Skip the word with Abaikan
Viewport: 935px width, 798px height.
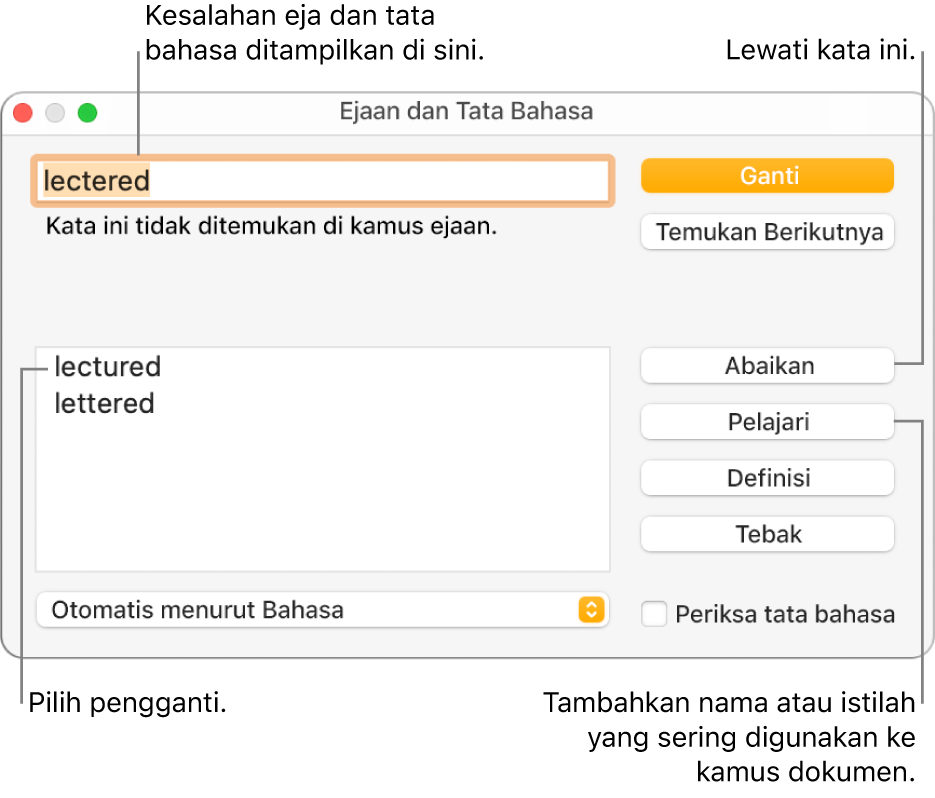pyautogui.click(x=767, y=366)
